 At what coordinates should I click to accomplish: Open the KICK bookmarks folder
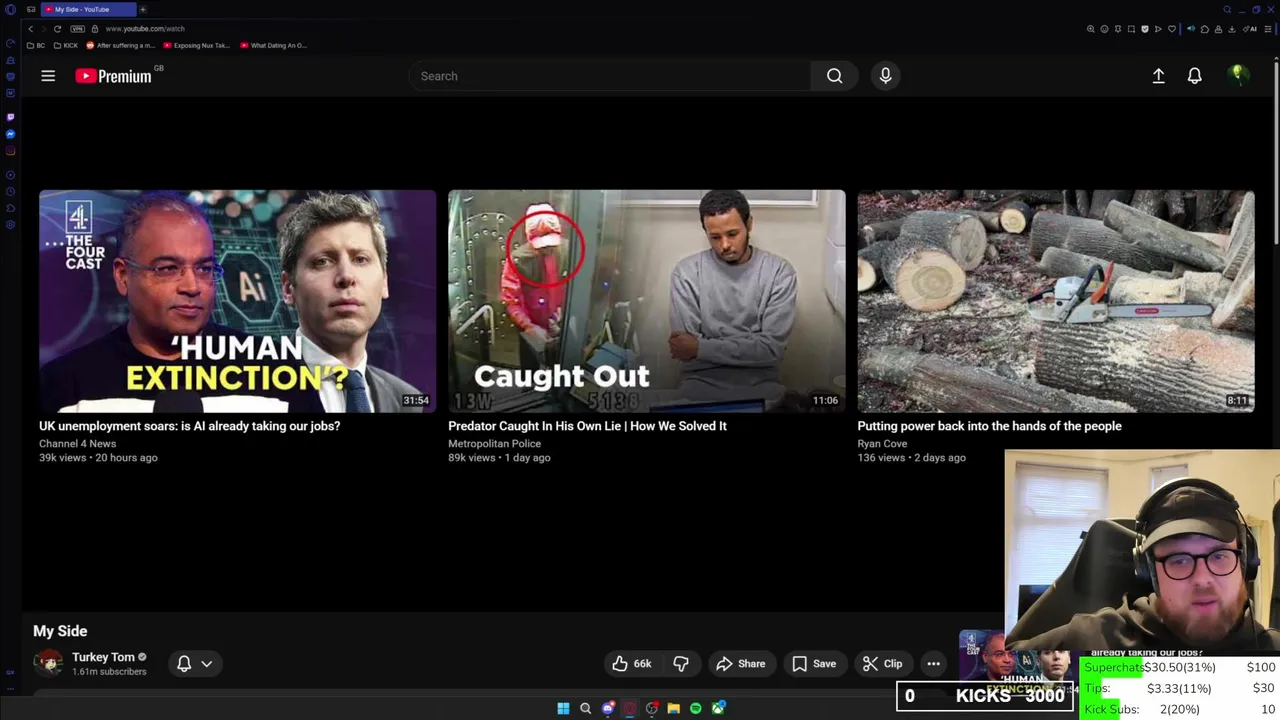point(66,45)
